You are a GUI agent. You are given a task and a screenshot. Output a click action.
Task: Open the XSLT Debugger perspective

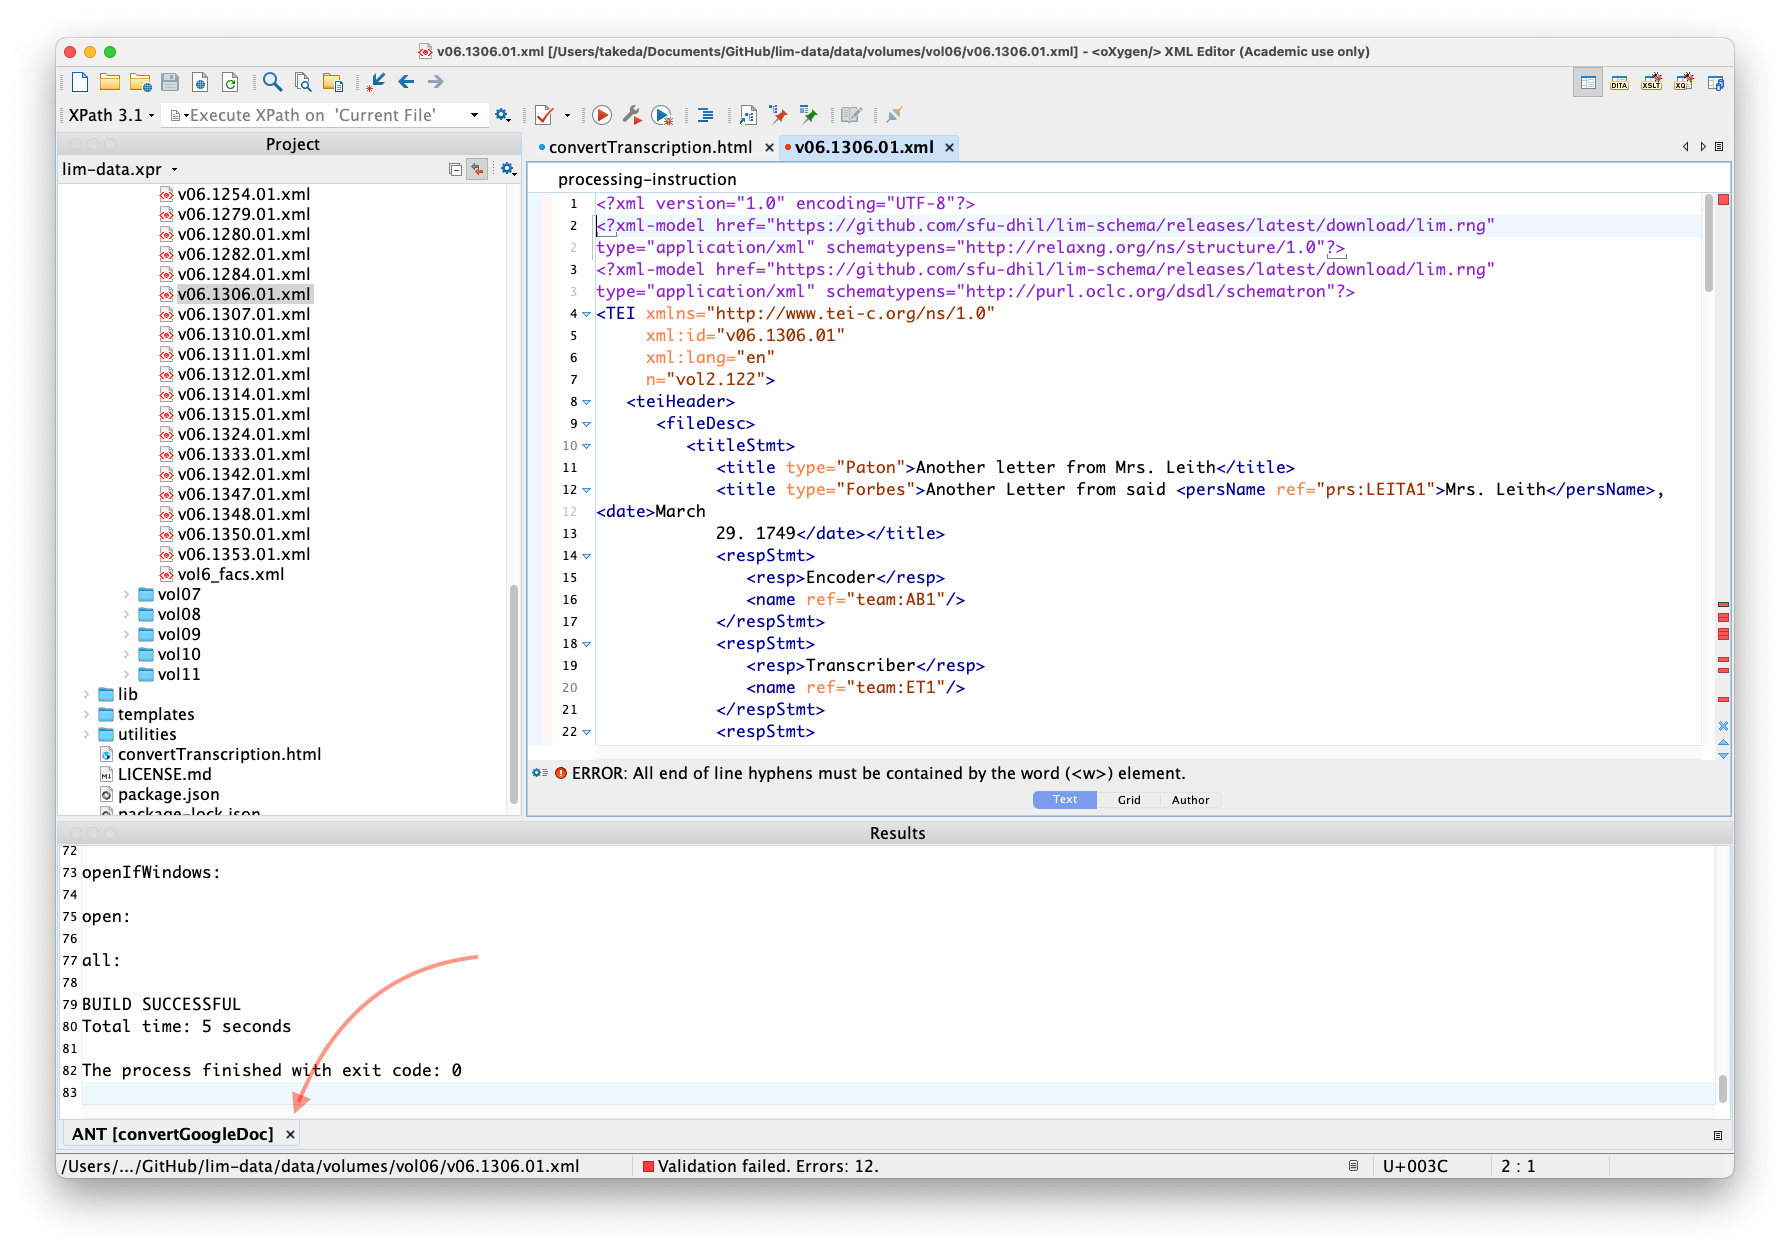click(x=1652, y=82)
